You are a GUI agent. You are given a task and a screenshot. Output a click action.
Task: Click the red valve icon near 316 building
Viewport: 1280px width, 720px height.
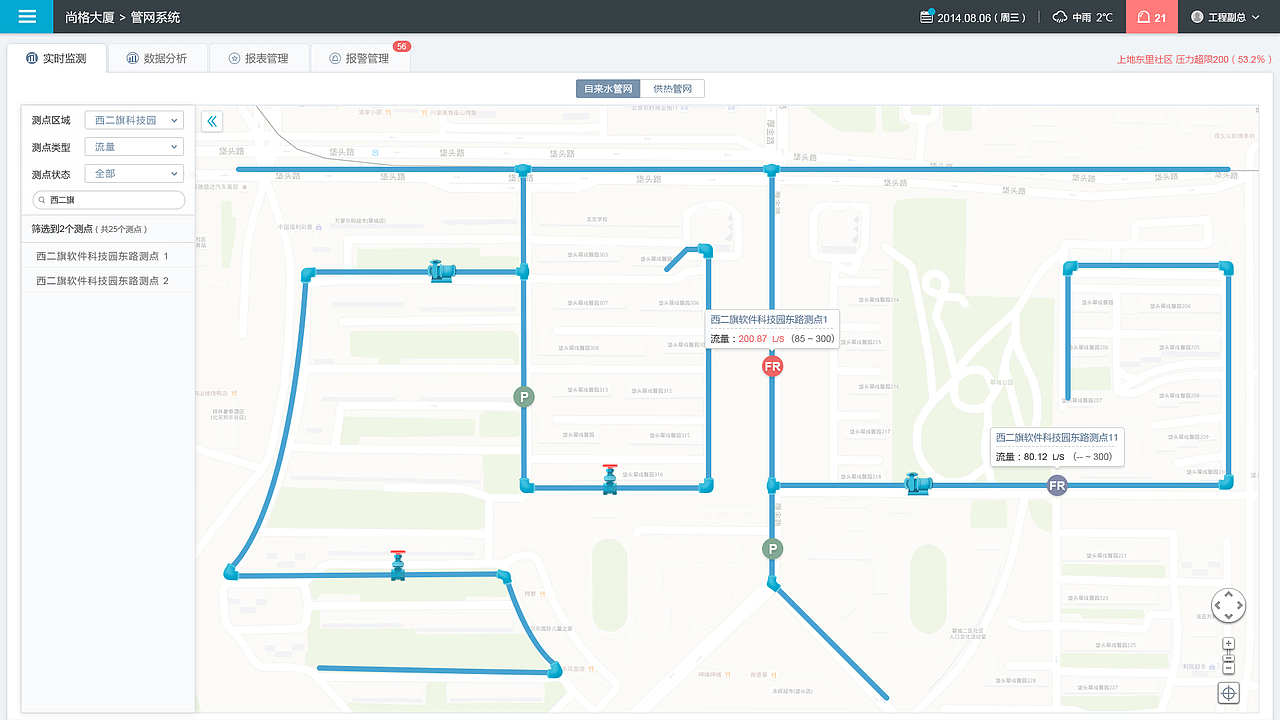(x=610, y=481)
